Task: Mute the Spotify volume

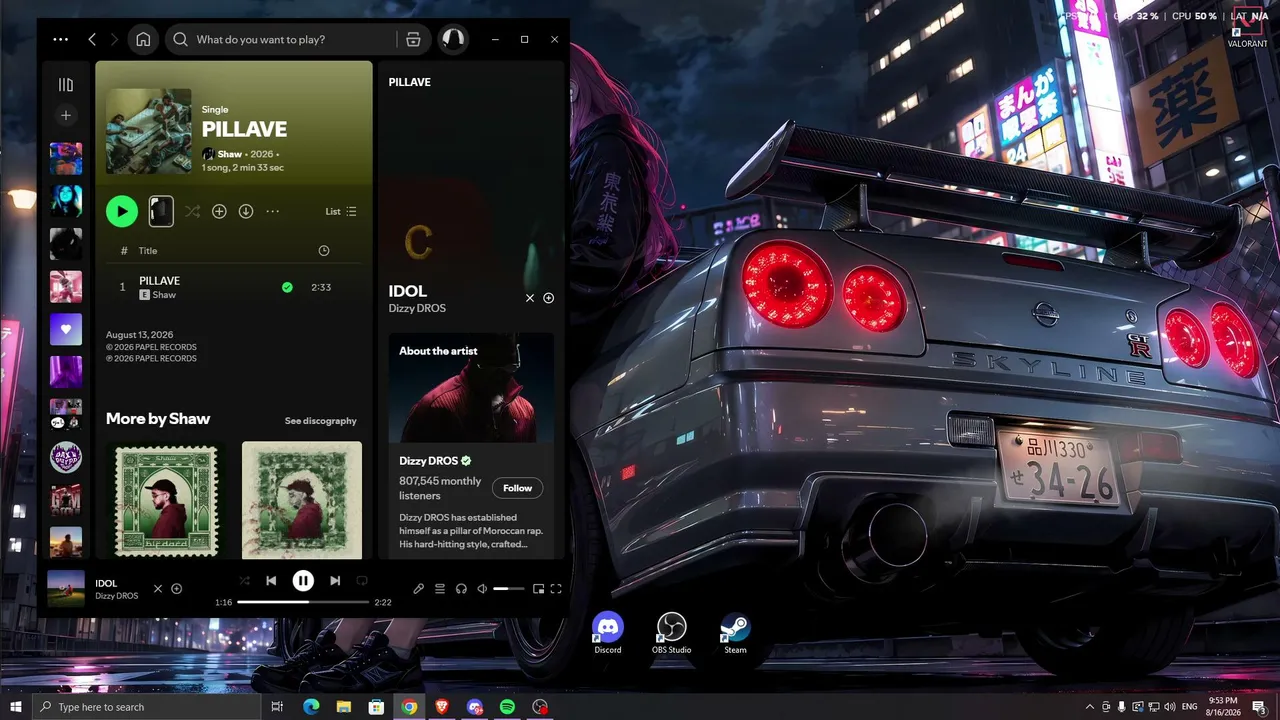Action: click(482, 589)
